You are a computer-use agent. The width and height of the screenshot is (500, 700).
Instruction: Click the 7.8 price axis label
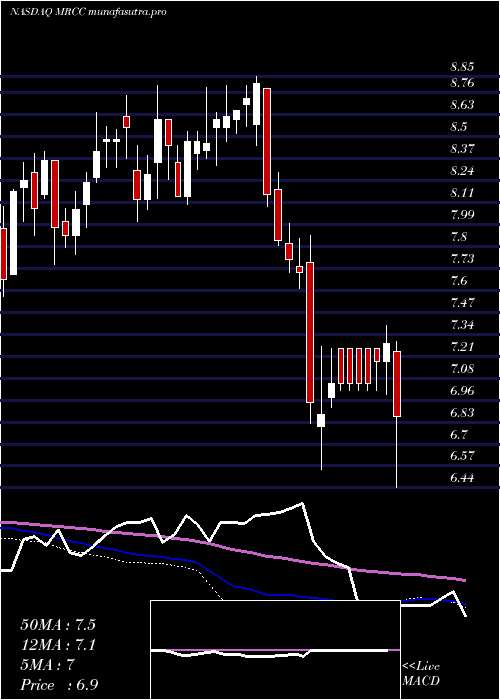tap(458, 237)
